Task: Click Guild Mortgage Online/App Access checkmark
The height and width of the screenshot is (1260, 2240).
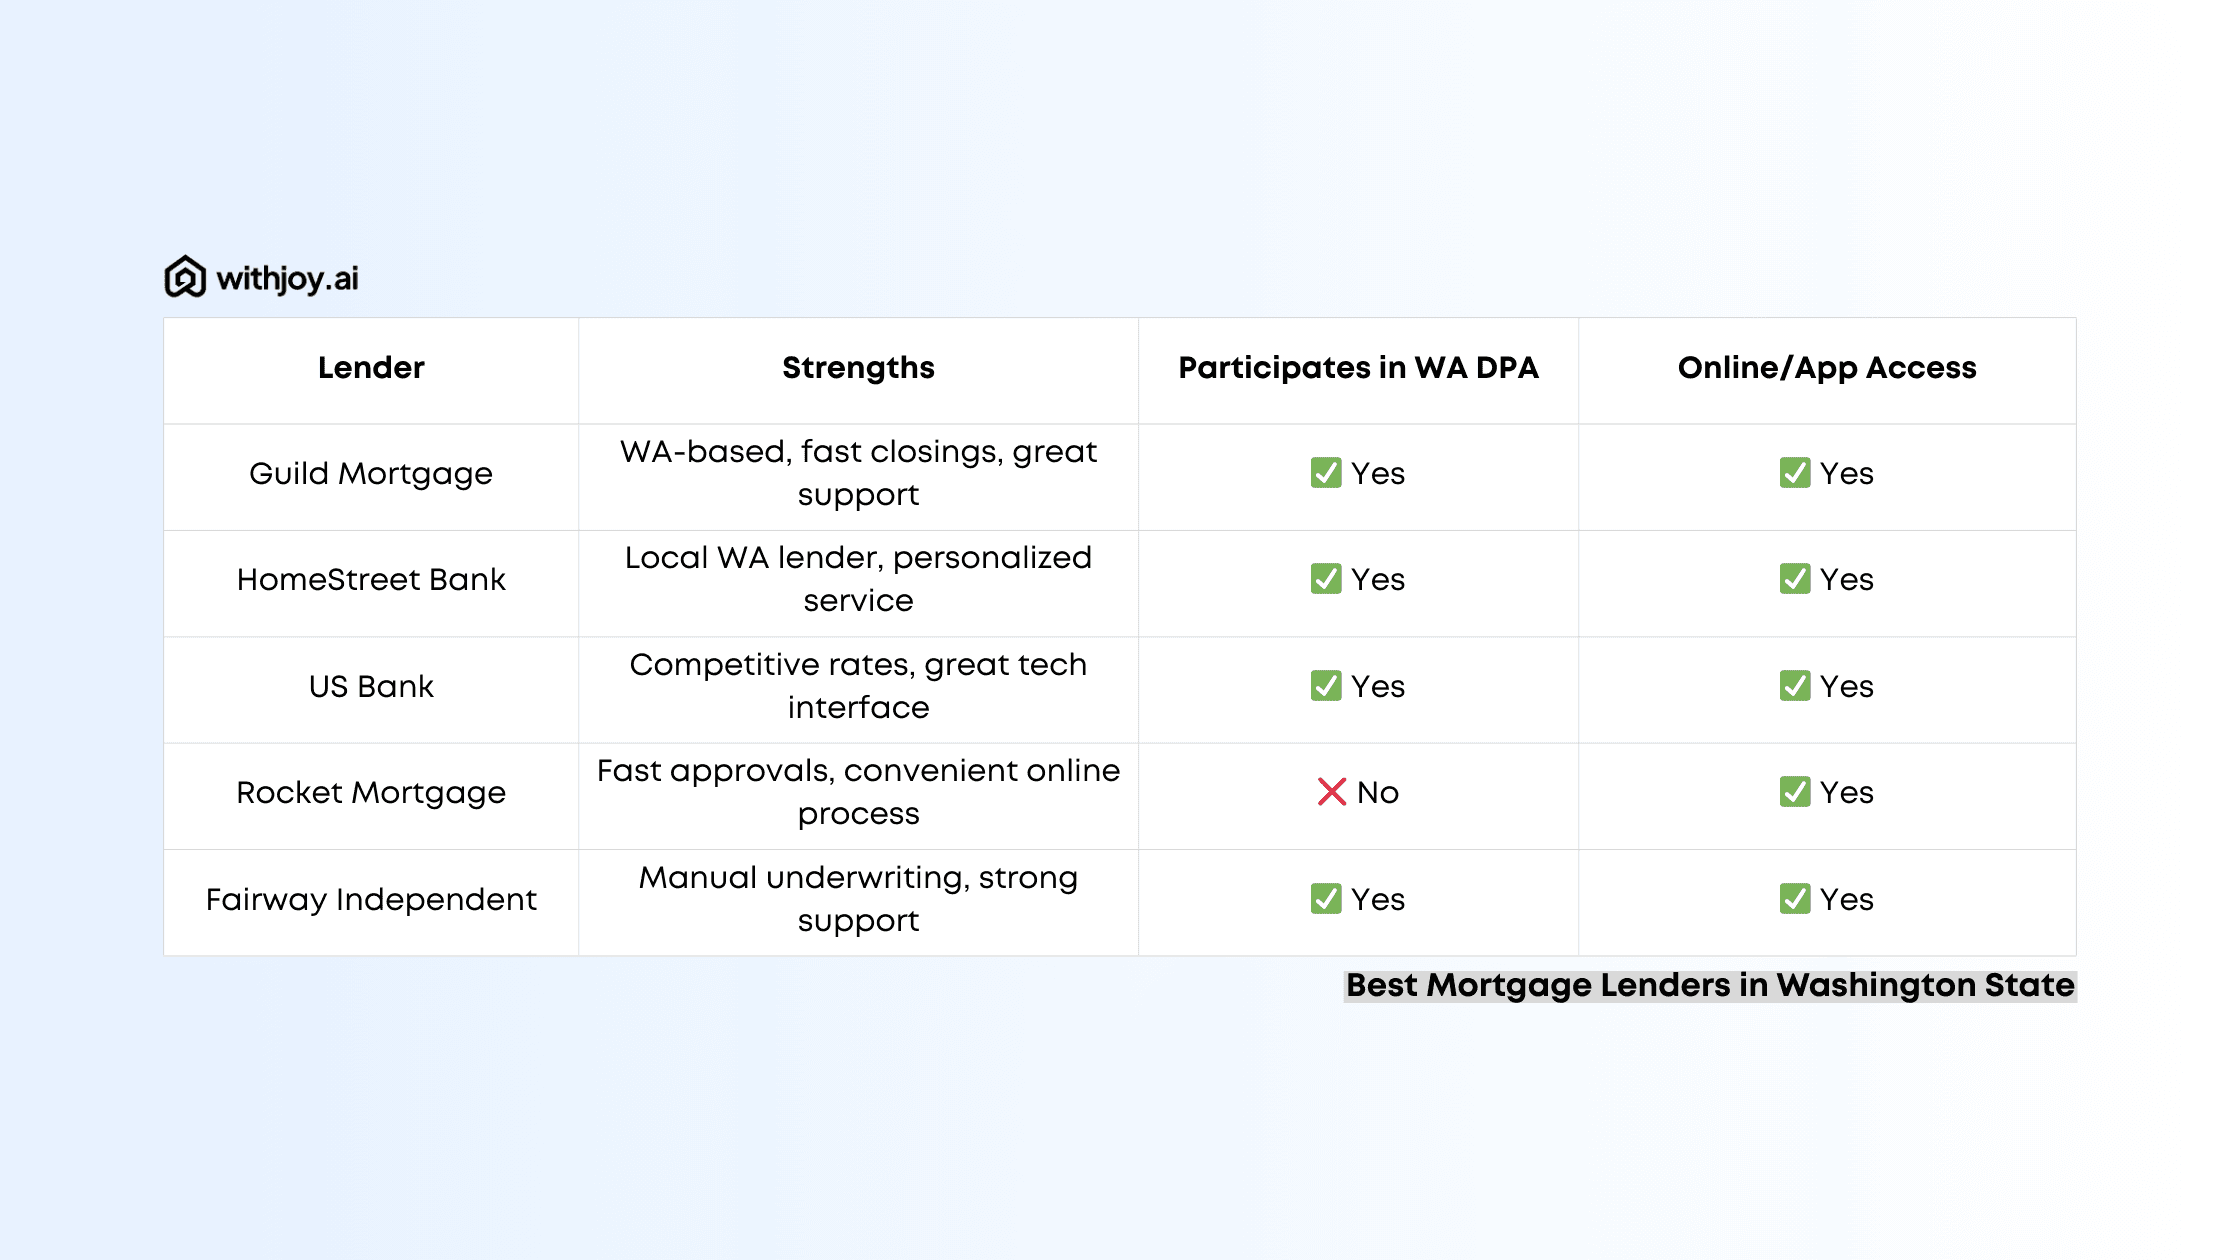Action: click(1795, 473)
